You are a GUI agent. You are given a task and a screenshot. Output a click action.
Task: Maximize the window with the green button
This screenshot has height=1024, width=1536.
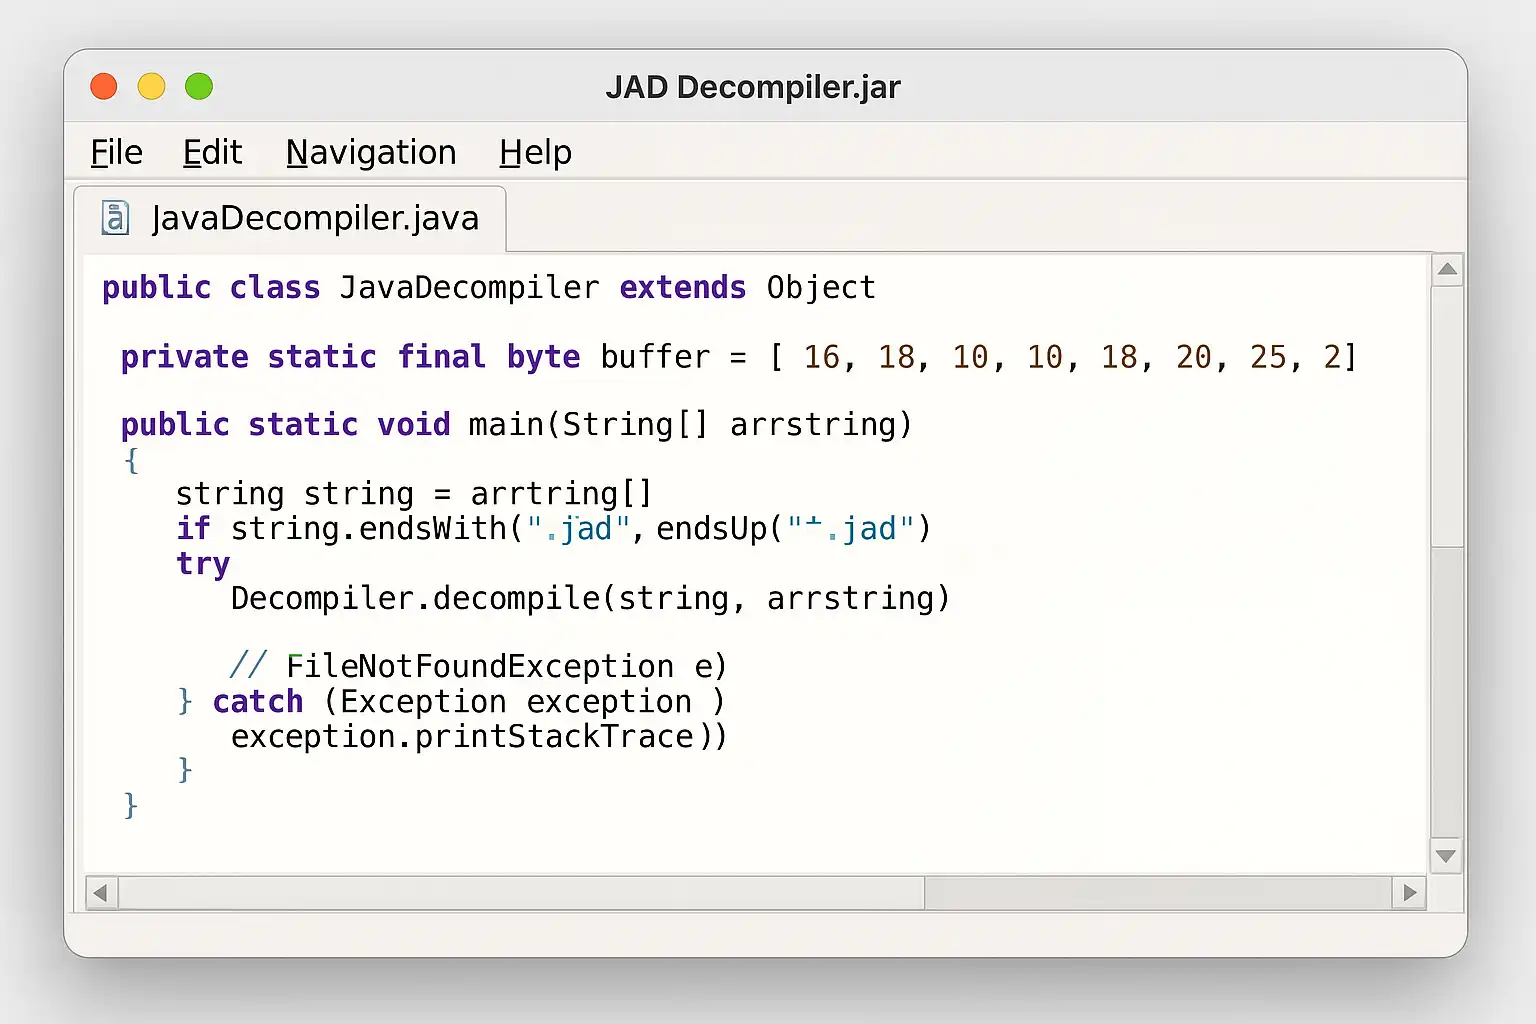(x=199, y=87)
